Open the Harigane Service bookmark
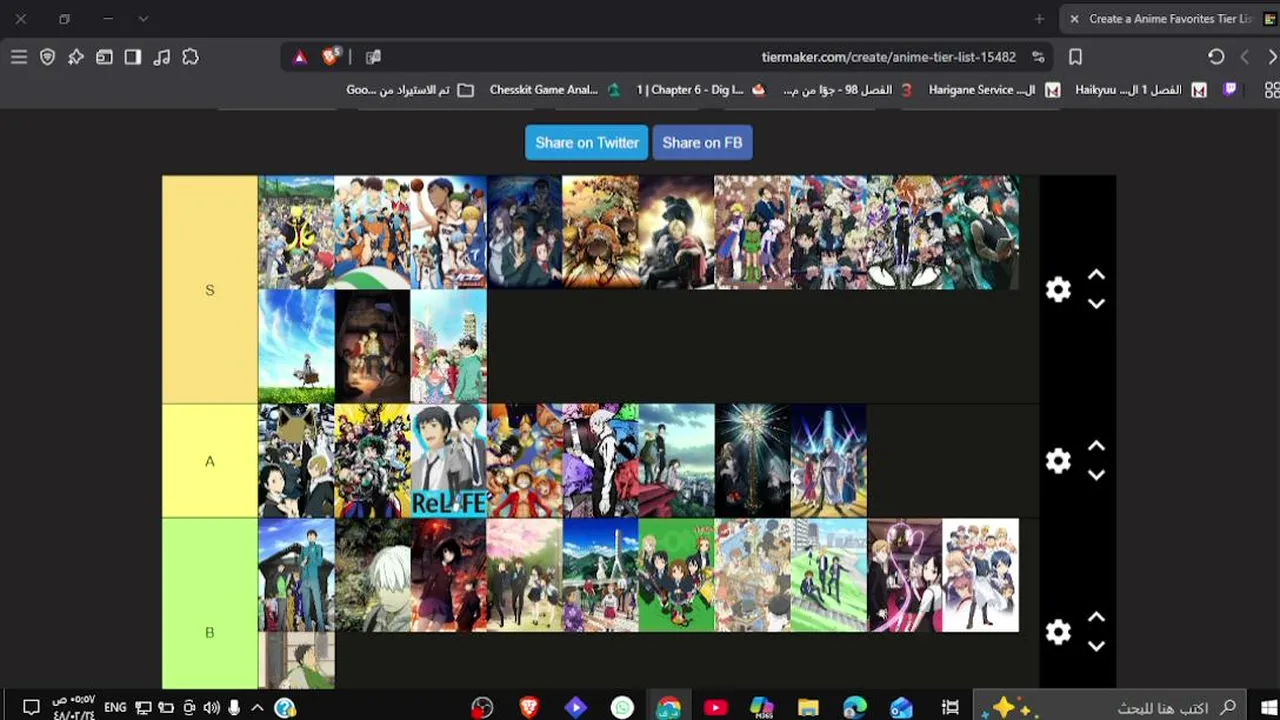 tap(994, 90)
